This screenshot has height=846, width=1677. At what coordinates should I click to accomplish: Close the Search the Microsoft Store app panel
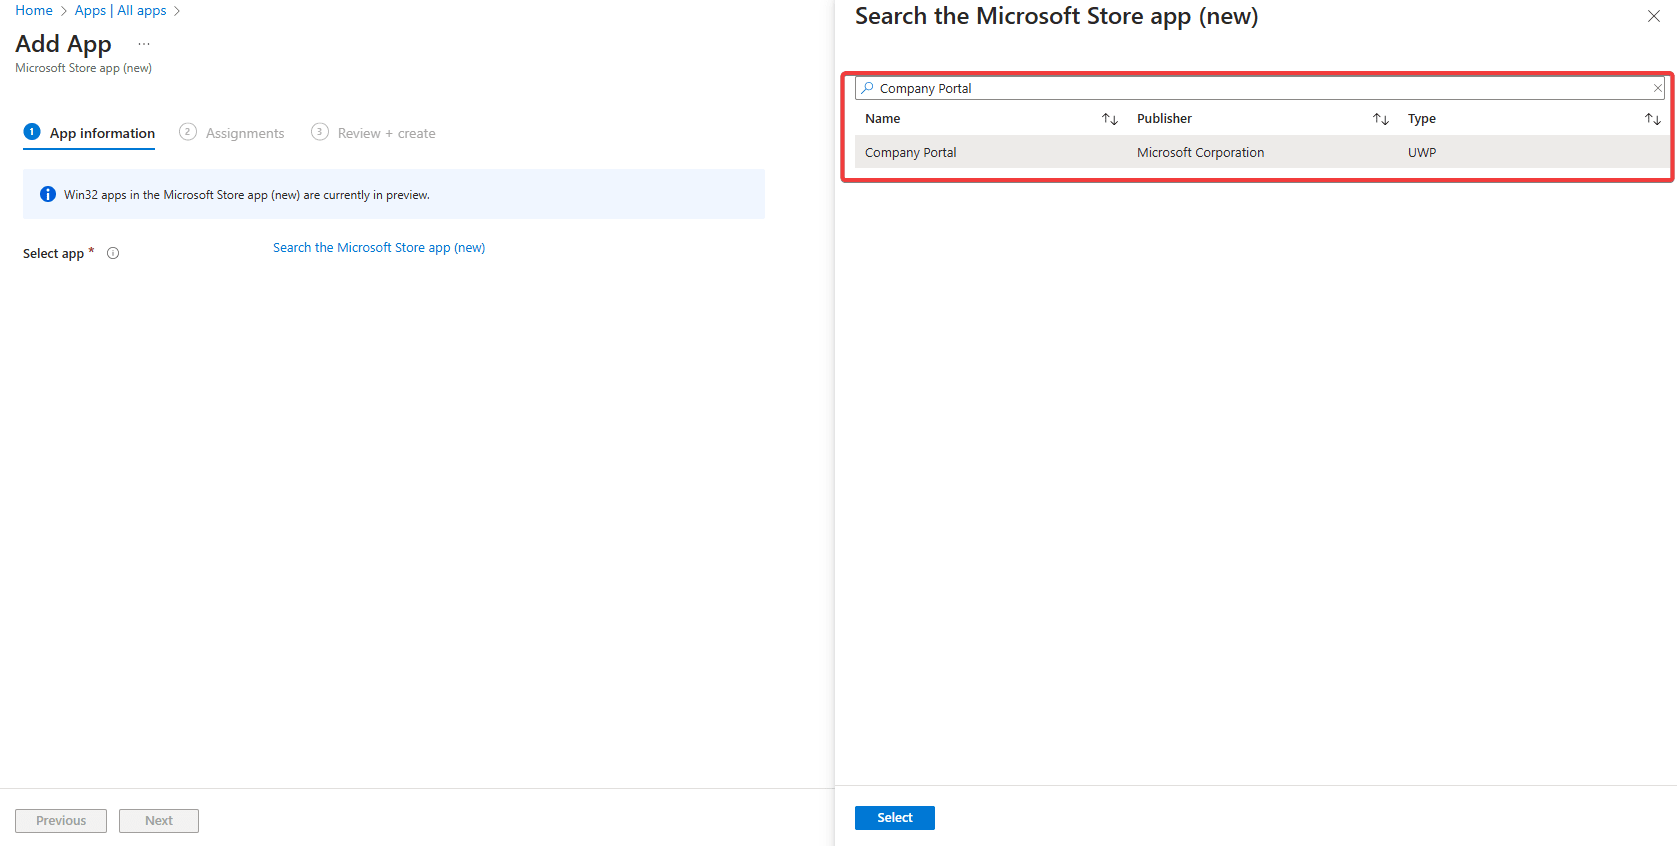1653,16
